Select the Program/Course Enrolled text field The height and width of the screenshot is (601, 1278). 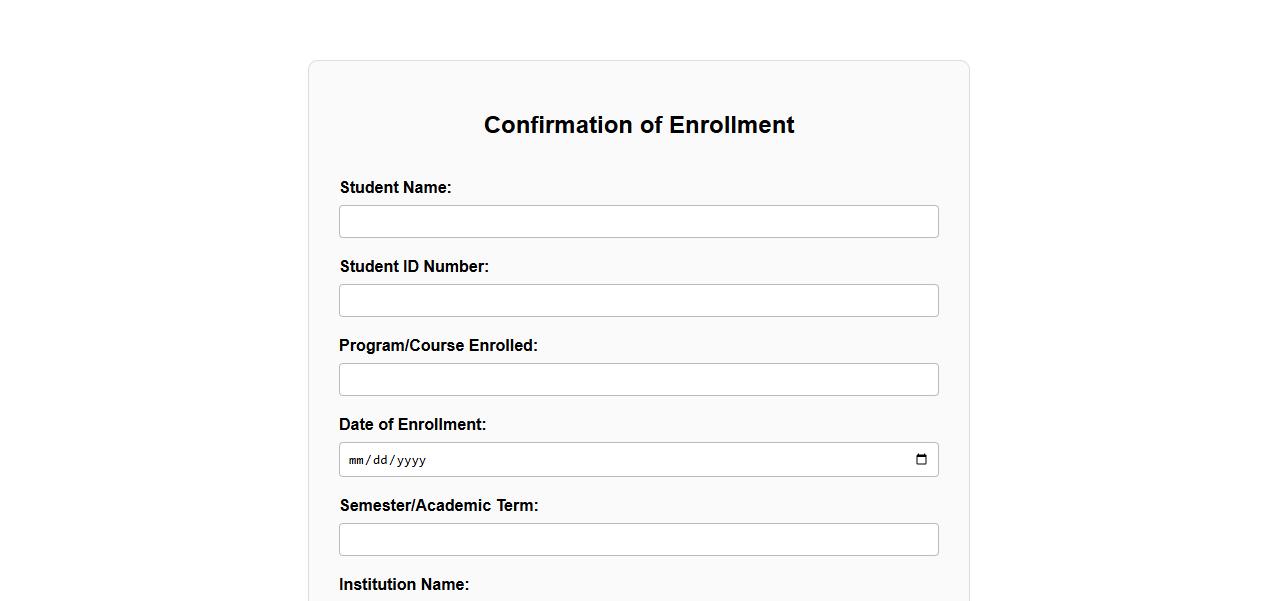pyautogui.click(x=638, y=380)
